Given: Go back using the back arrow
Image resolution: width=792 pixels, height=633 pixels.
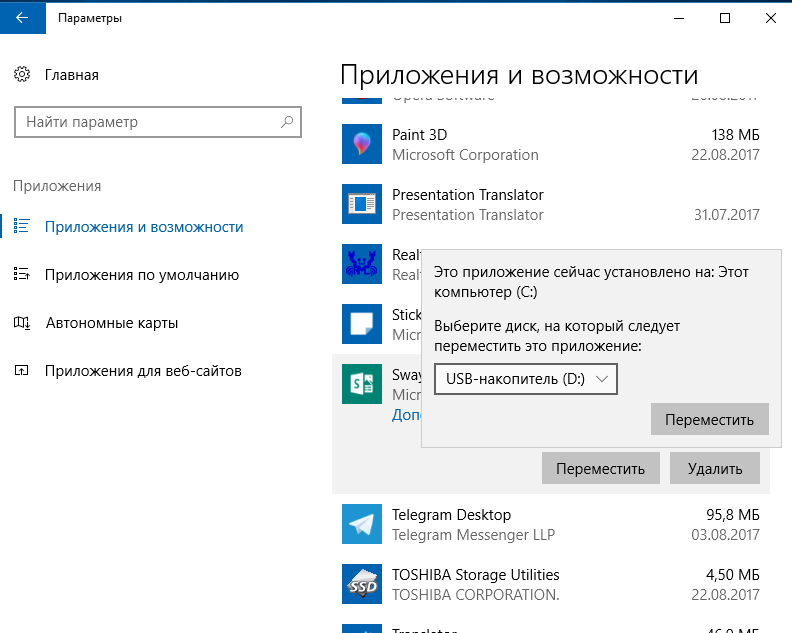Looking at the screenshot, I should pos(22,18).
